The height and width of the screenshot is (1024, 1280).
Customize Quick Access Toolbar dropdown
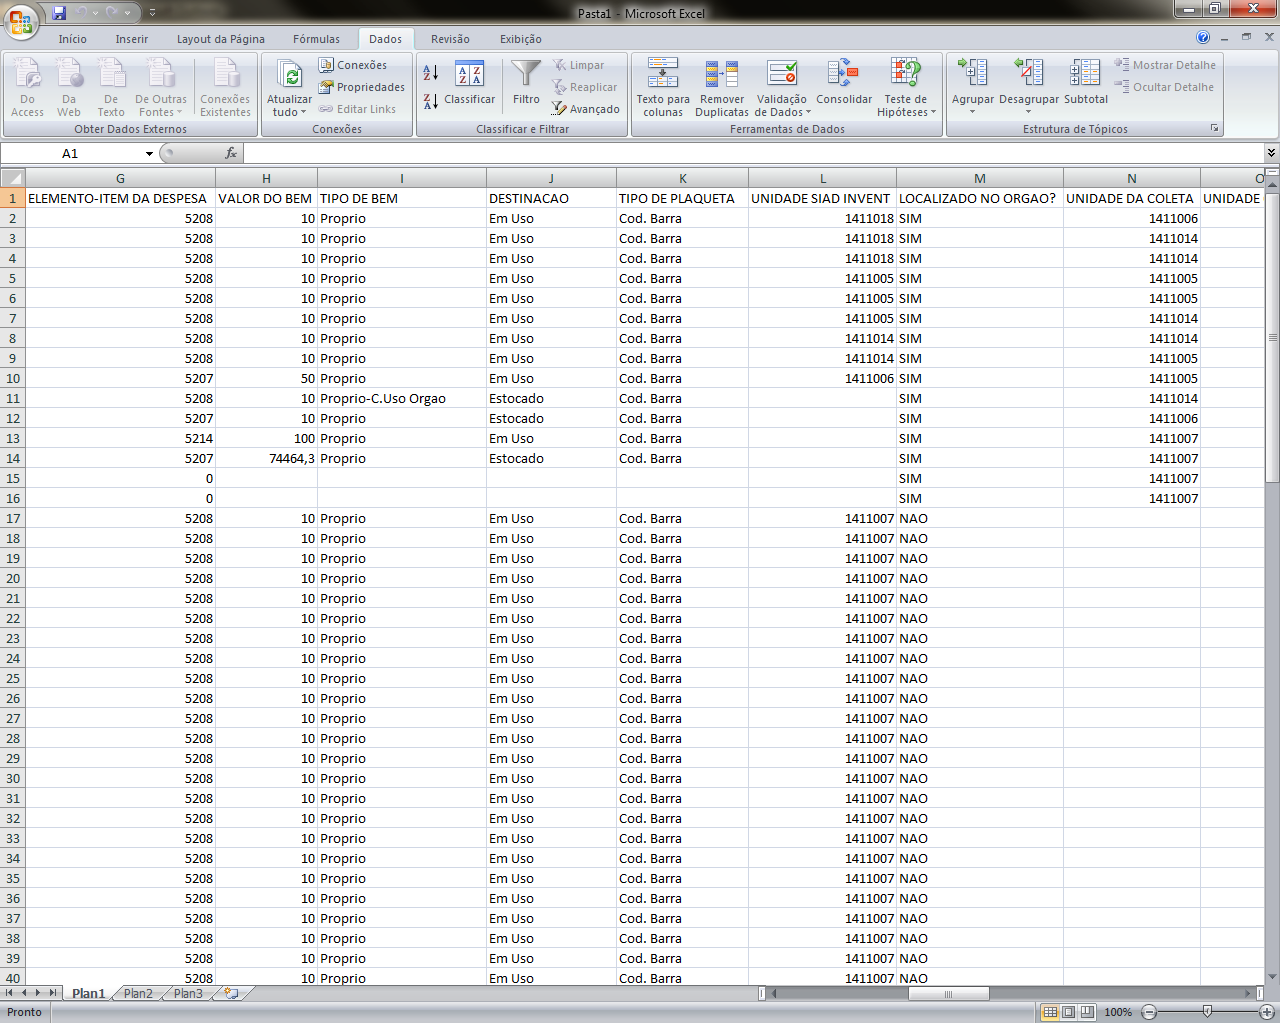pos(152,13)
